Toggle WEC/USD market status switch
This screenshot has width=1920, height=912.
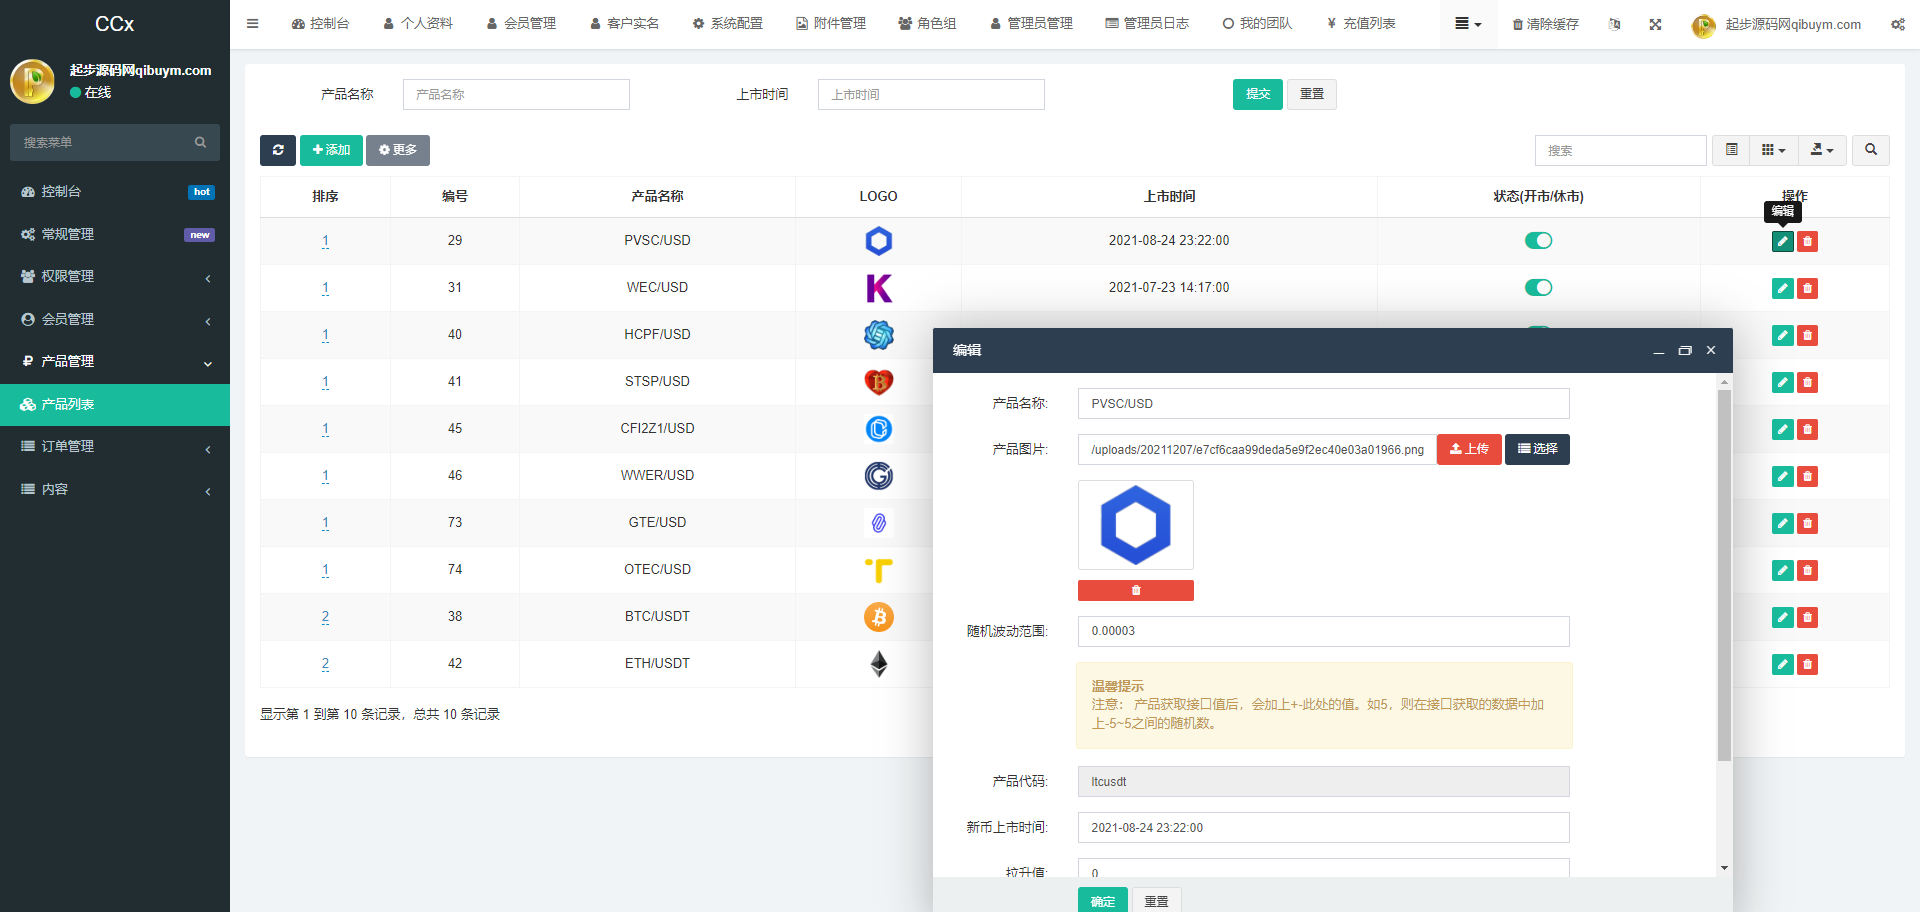[x=1538, y=288]
